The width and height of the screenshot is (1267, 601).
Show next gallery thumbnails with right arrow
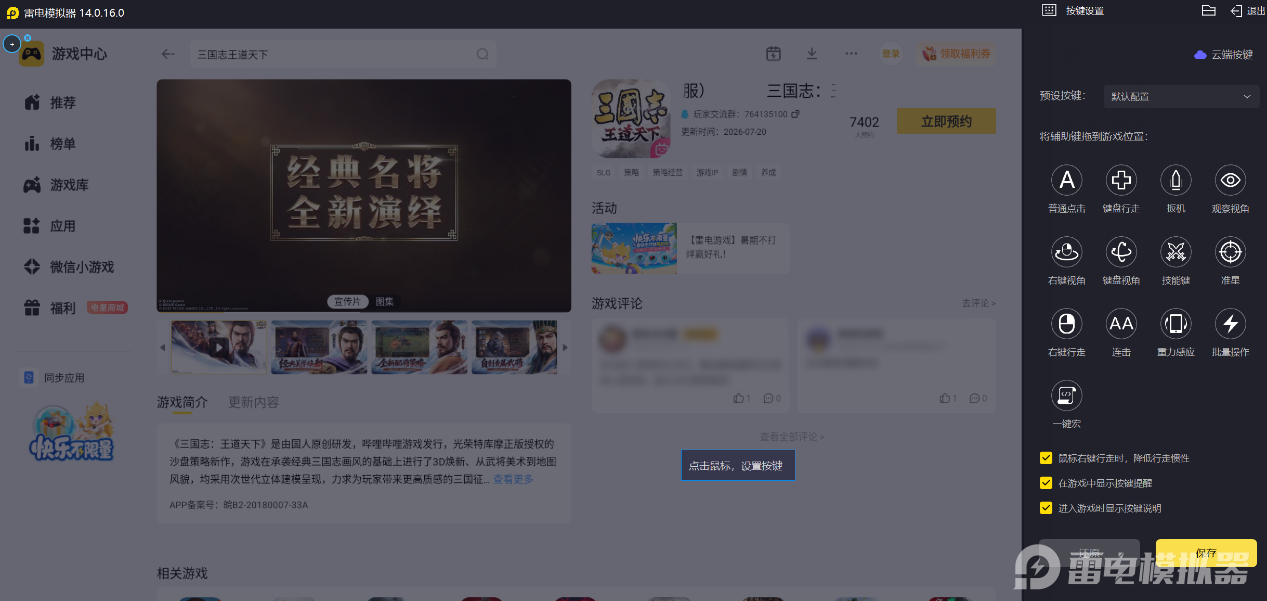[565, 347]
